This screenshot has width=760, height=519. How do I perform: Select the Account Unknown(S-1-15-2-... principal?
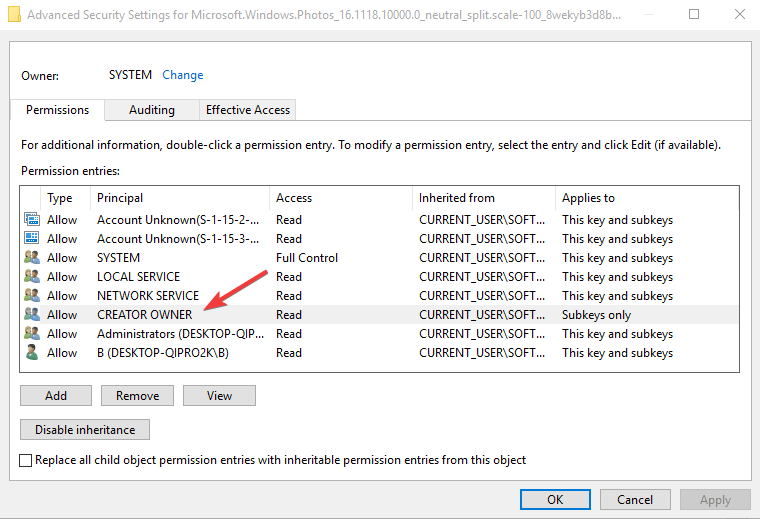[x=178, y=220]
